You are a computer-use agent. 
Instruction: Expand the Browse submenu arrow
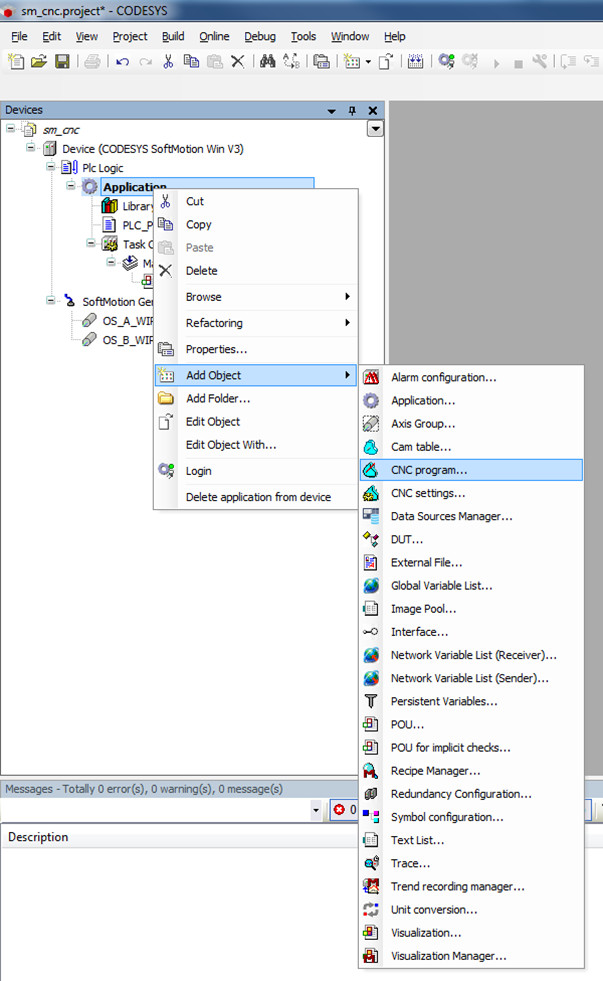point(347,297)
